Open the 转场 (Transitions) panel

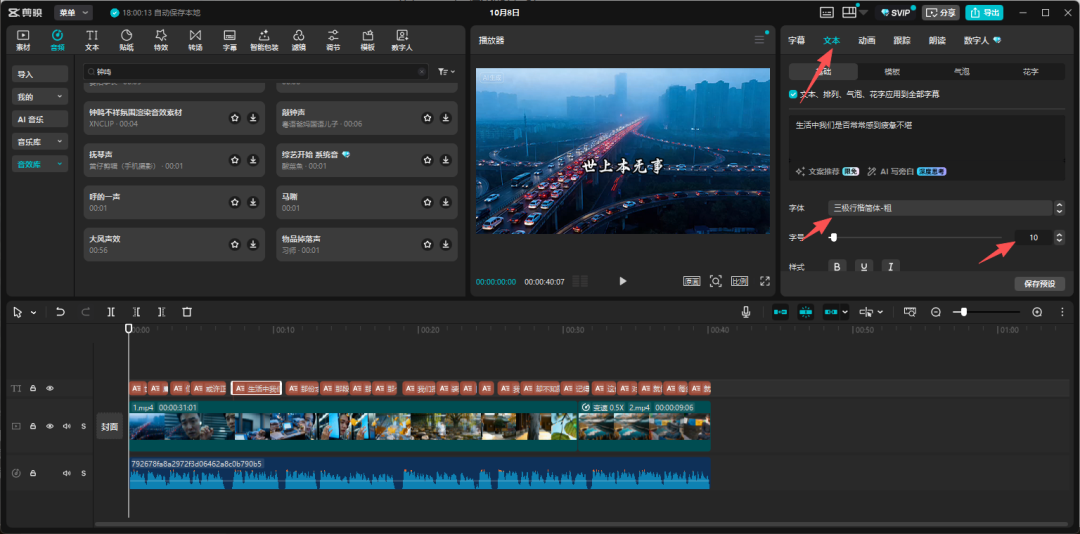click(x=195, y=40)
